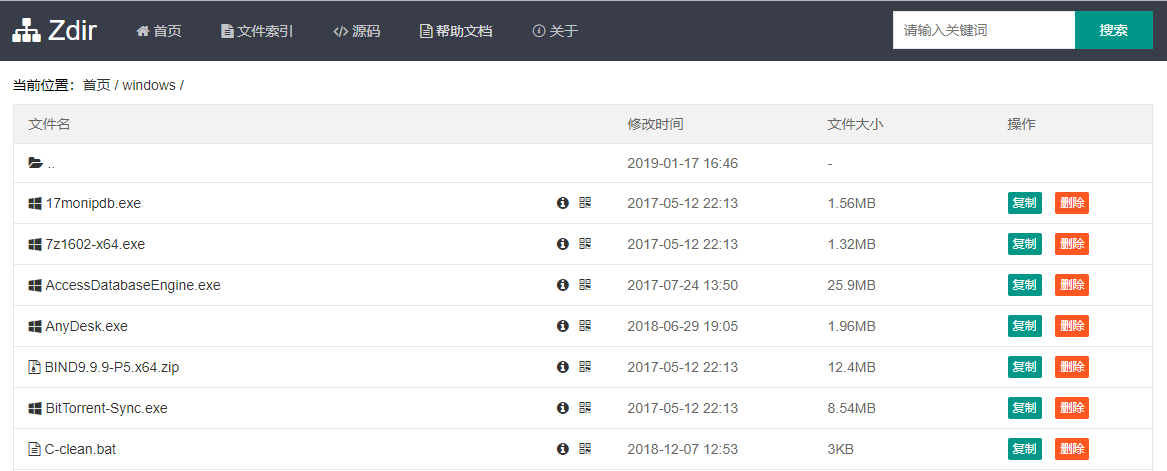This screenshot has height=471, width=1167.
Task: Open the BitTorrent-Sync.exe file link
Action: tap(106, 408)
